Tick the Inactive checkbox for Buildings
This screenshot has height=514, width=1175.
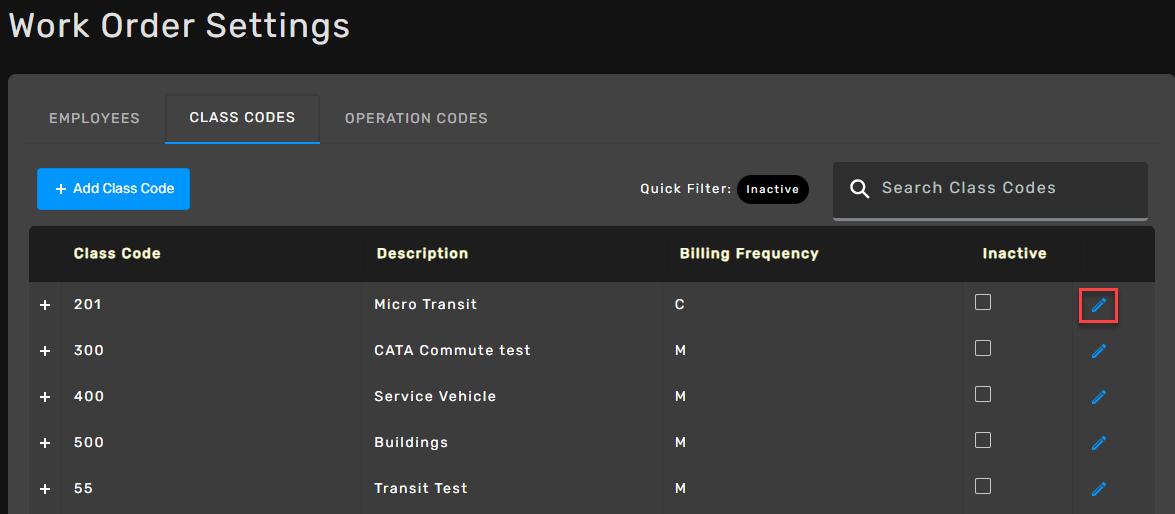(982, 440)
